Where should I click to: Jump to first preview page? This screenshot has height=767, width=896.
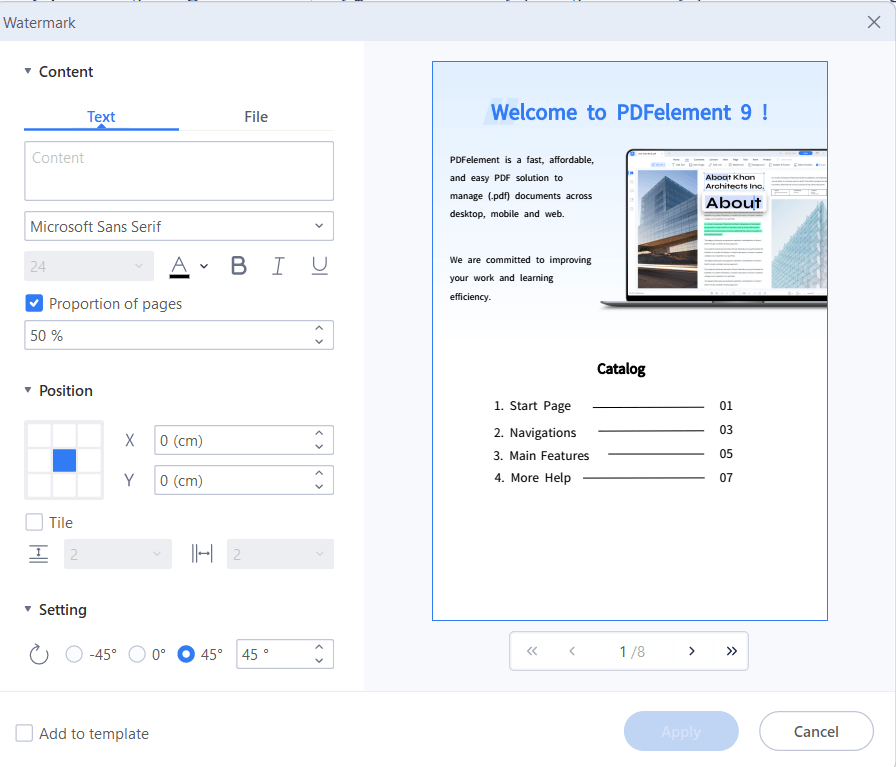pos(532,651)
